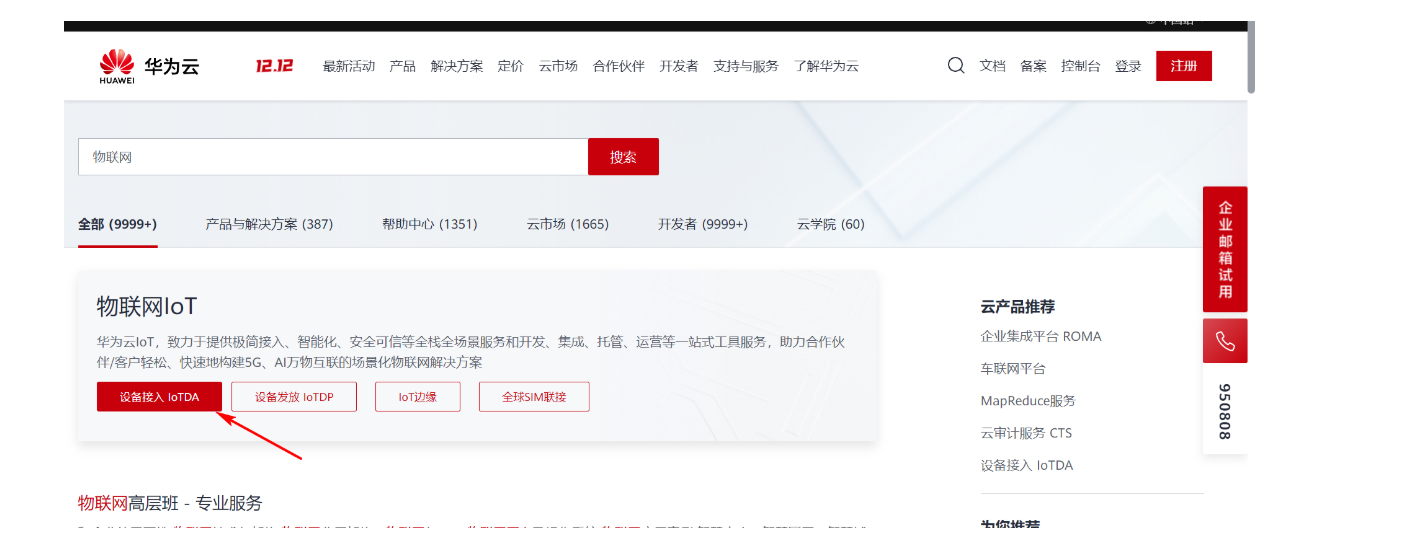Click the red 注册 button
The height and width of the screenshot is (547, 1403).
point(1184,66)
